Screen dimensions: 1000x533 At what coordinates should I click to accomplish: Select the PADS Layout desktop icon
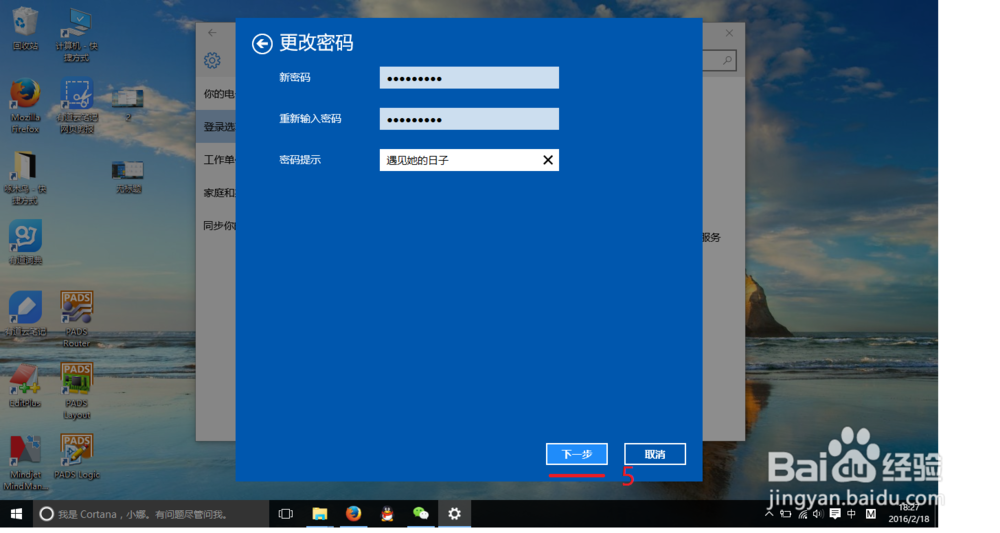click(77, 391)
